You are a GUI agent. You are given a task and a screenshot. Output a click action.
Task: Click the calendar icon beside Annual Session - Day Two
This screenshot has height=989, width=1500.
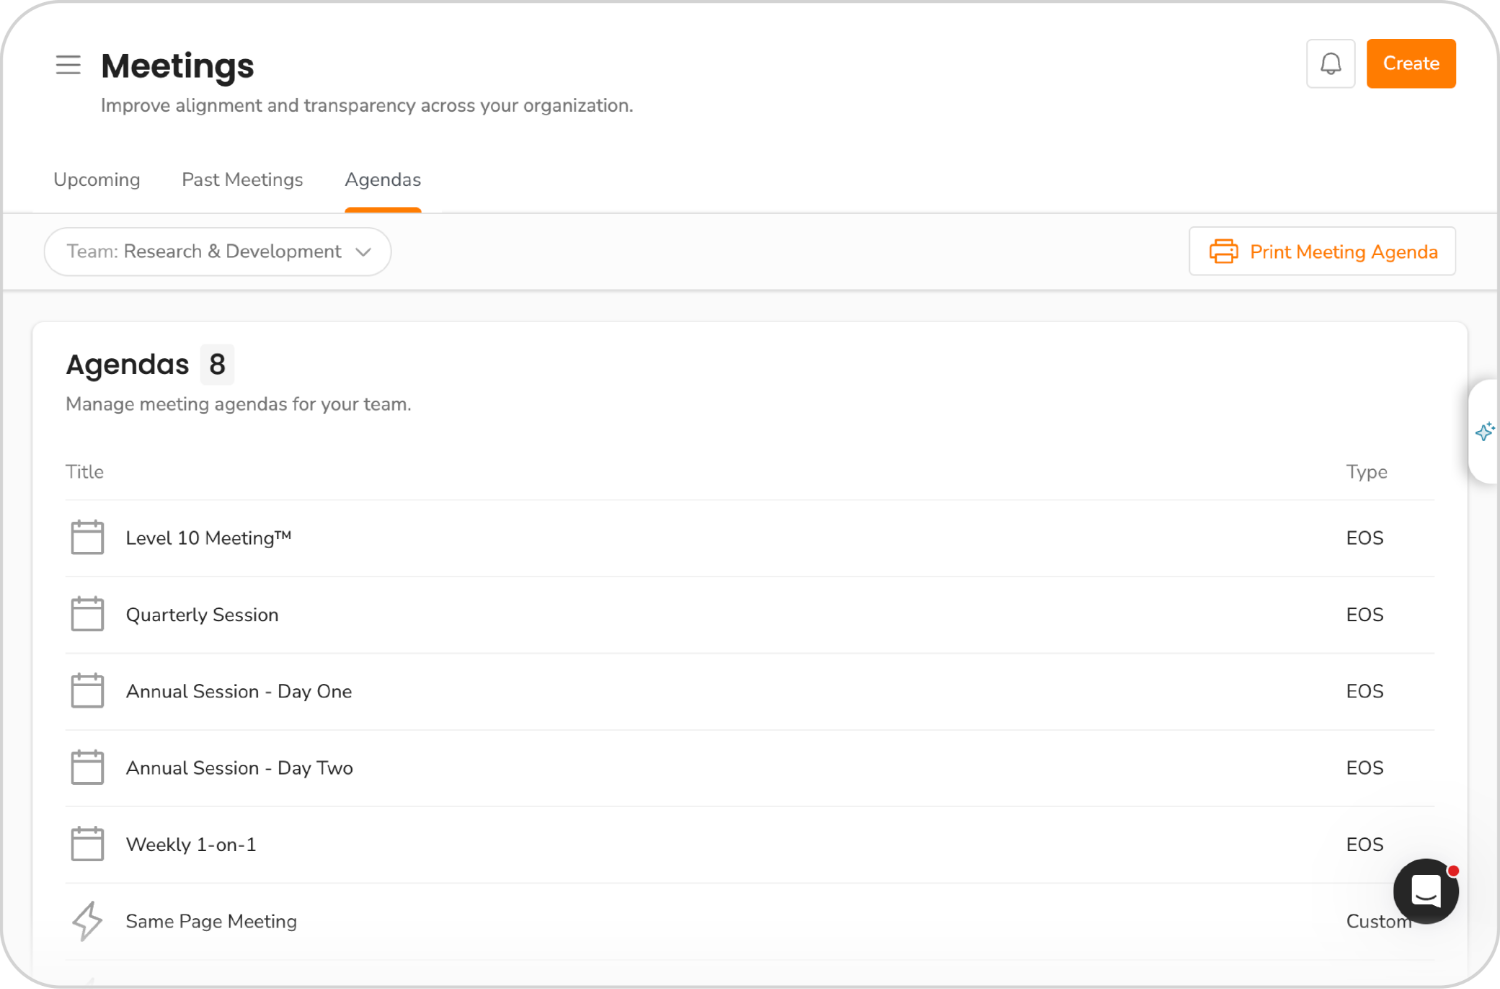tap(87, 766)
